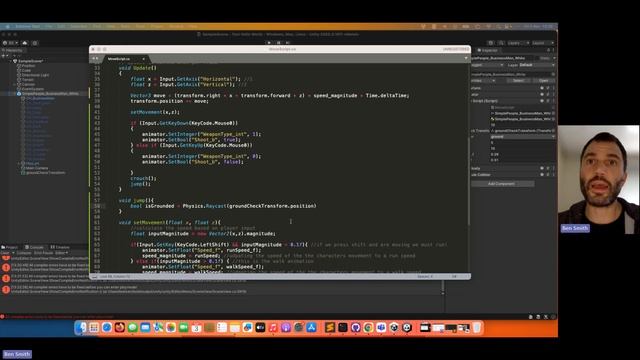Open the Layer Default dropdown in Inspector
640x360 pixels.
click(x=537, y=65)
